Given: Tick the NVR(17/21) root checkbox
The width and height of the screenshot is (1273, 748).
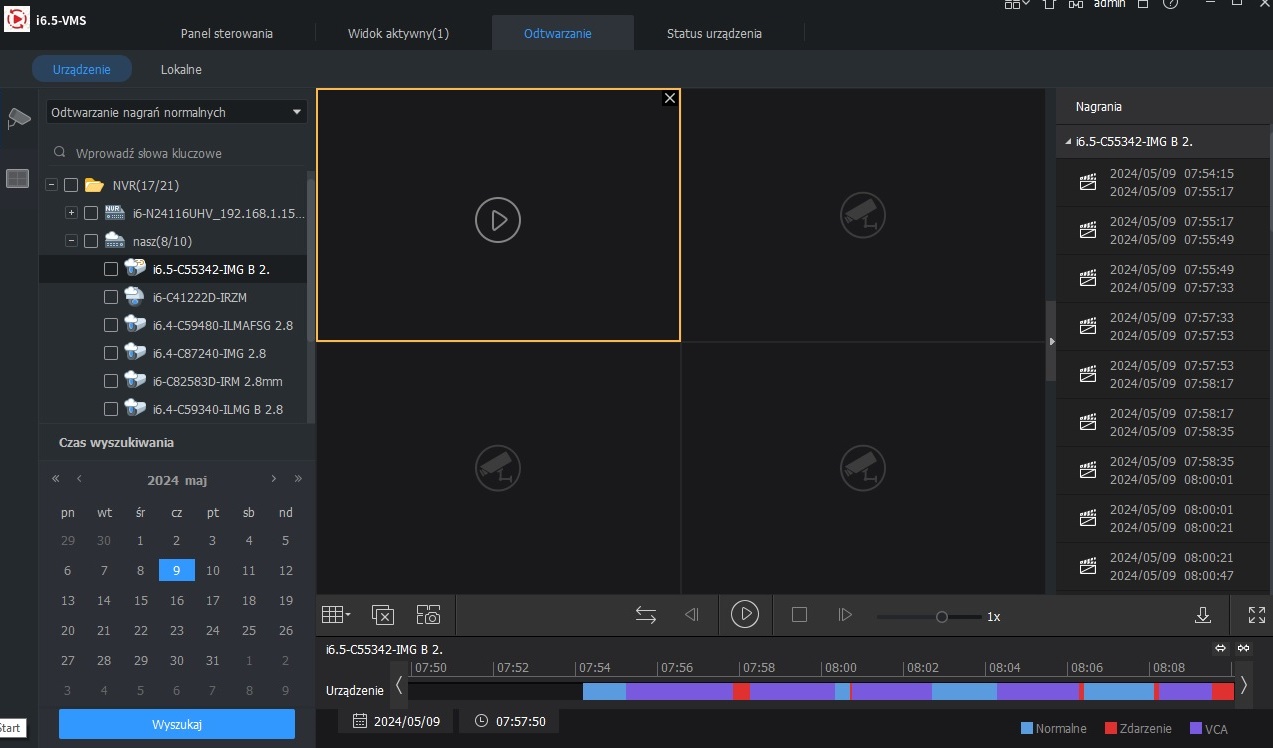Looking at the screenshot, I should tap(71, 185).
